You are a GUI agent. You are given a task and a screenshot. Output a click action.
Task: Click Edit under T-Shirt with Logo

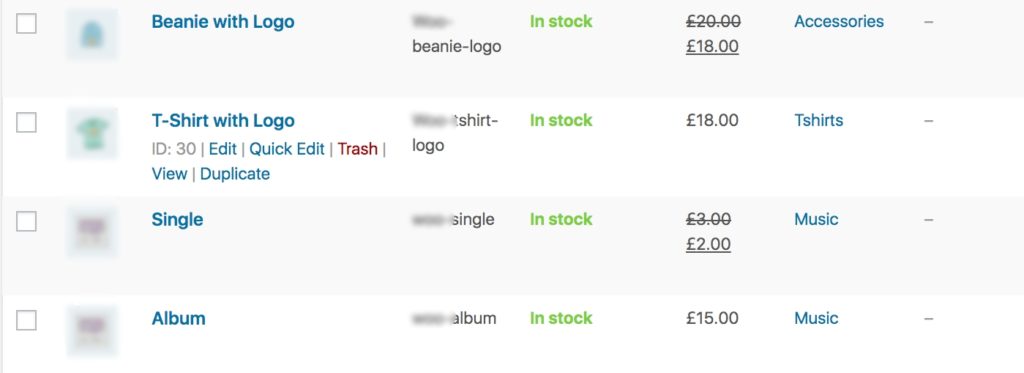click(223, 149)
